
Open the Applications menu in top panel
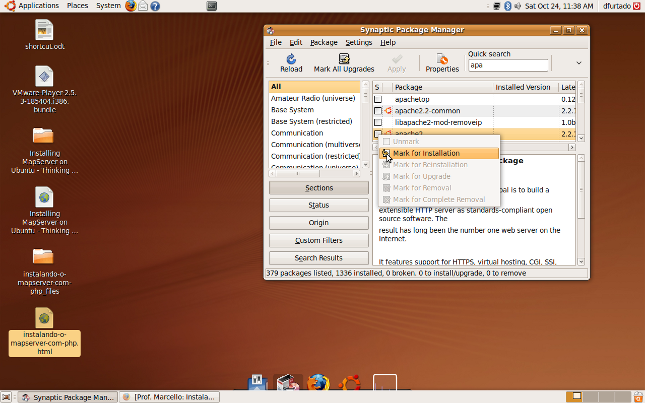click(x=38, y=6)
